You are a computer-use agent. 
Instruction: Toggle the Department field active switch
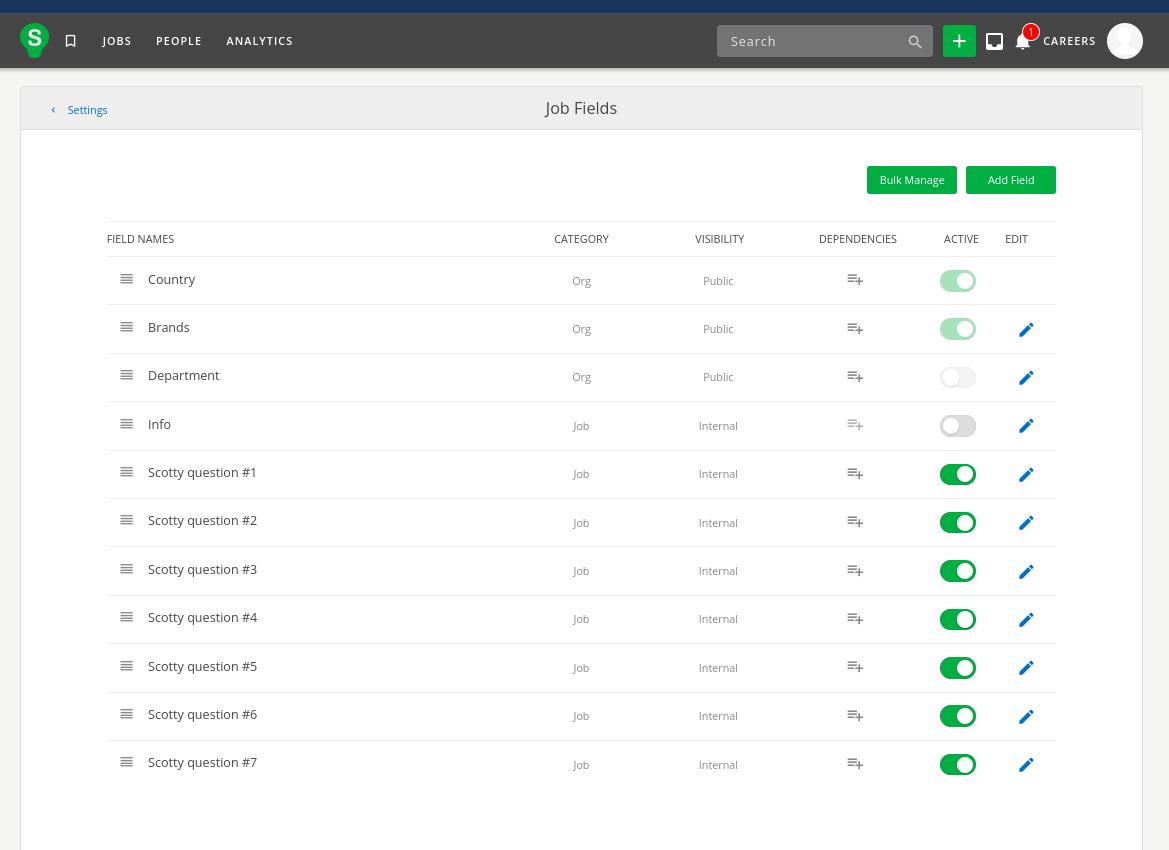pos(957,377)
